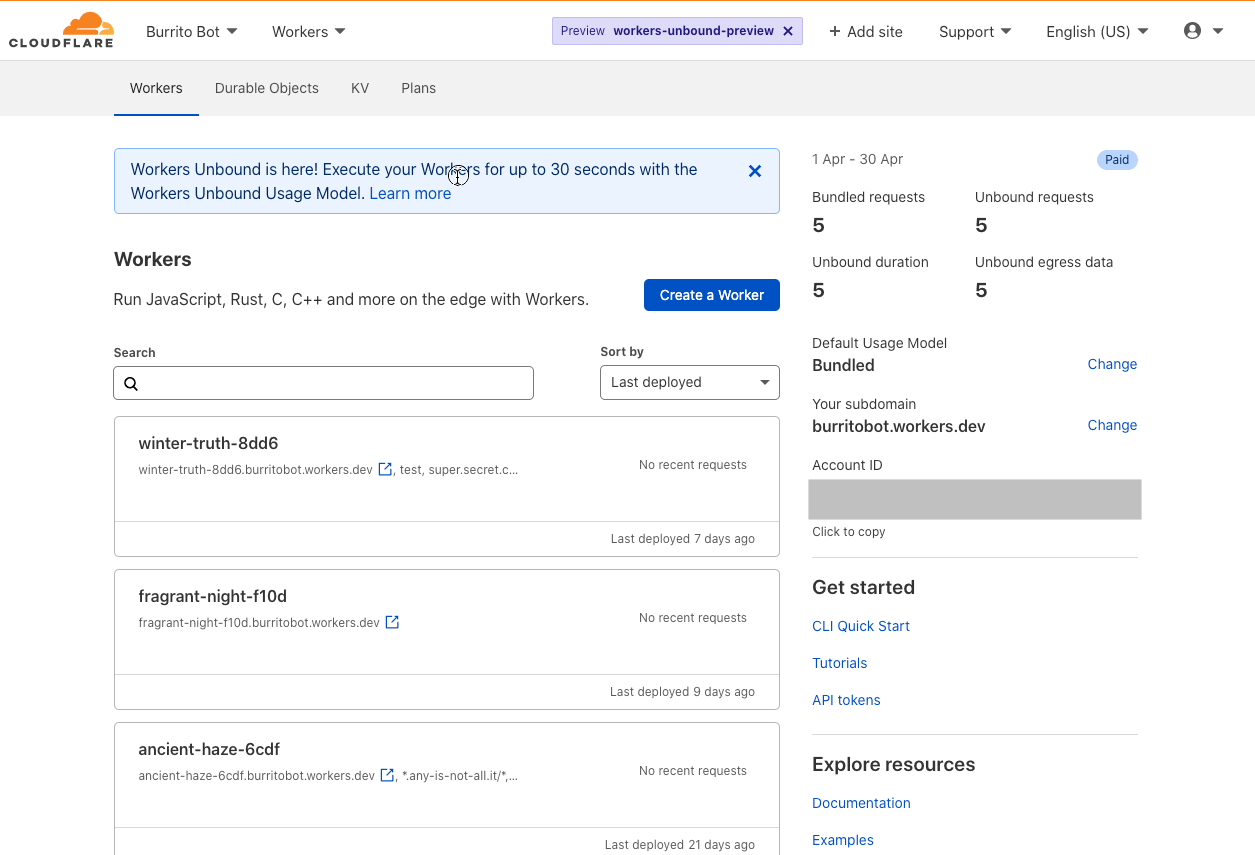Screen dimensions: 1255x855
Task: Click the Preview workers-unbound-preview tag
Action: click(x=677, y=31)
